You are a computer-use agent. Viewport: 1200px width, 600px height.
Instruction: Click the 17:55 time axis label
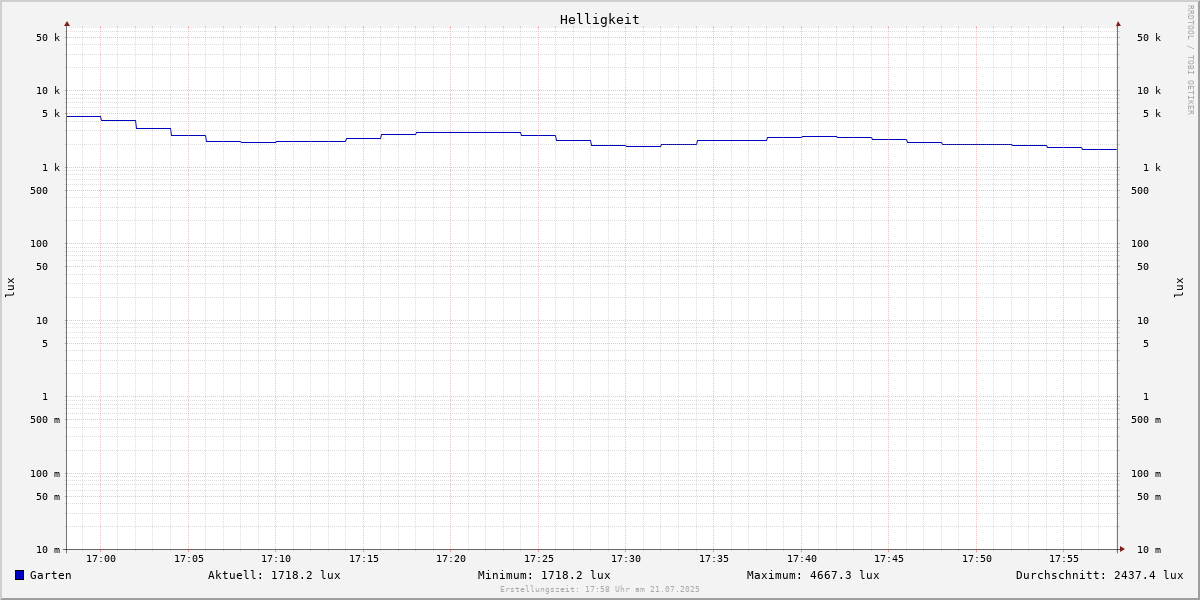pos(1064,559)
